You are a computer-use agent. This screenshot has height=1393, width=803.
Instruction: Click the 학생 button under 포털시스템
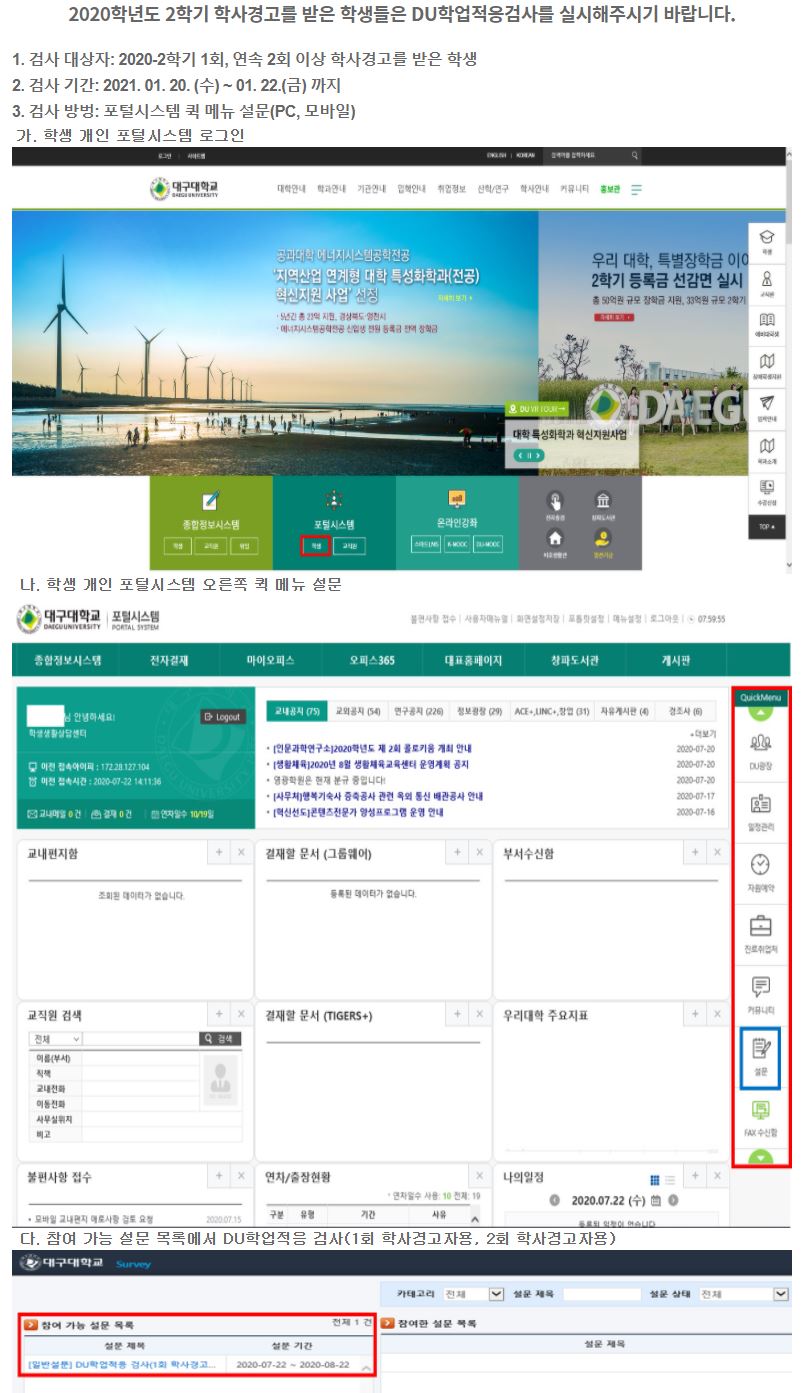pyautogui.click(x=315, y=546)
